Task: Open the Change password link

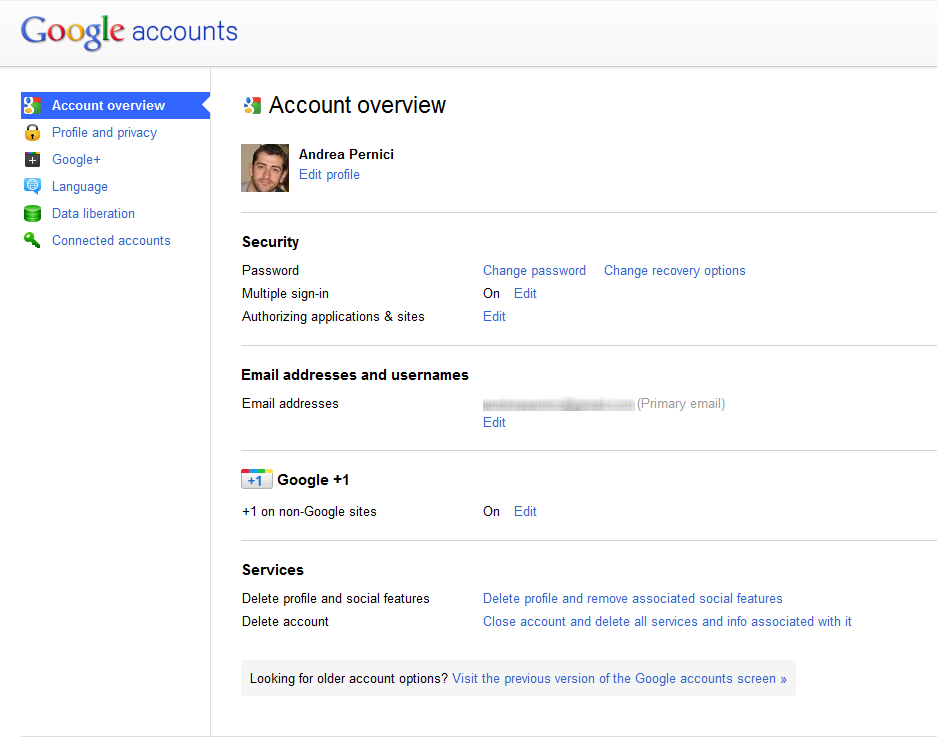Action: [x=534, y=270]
